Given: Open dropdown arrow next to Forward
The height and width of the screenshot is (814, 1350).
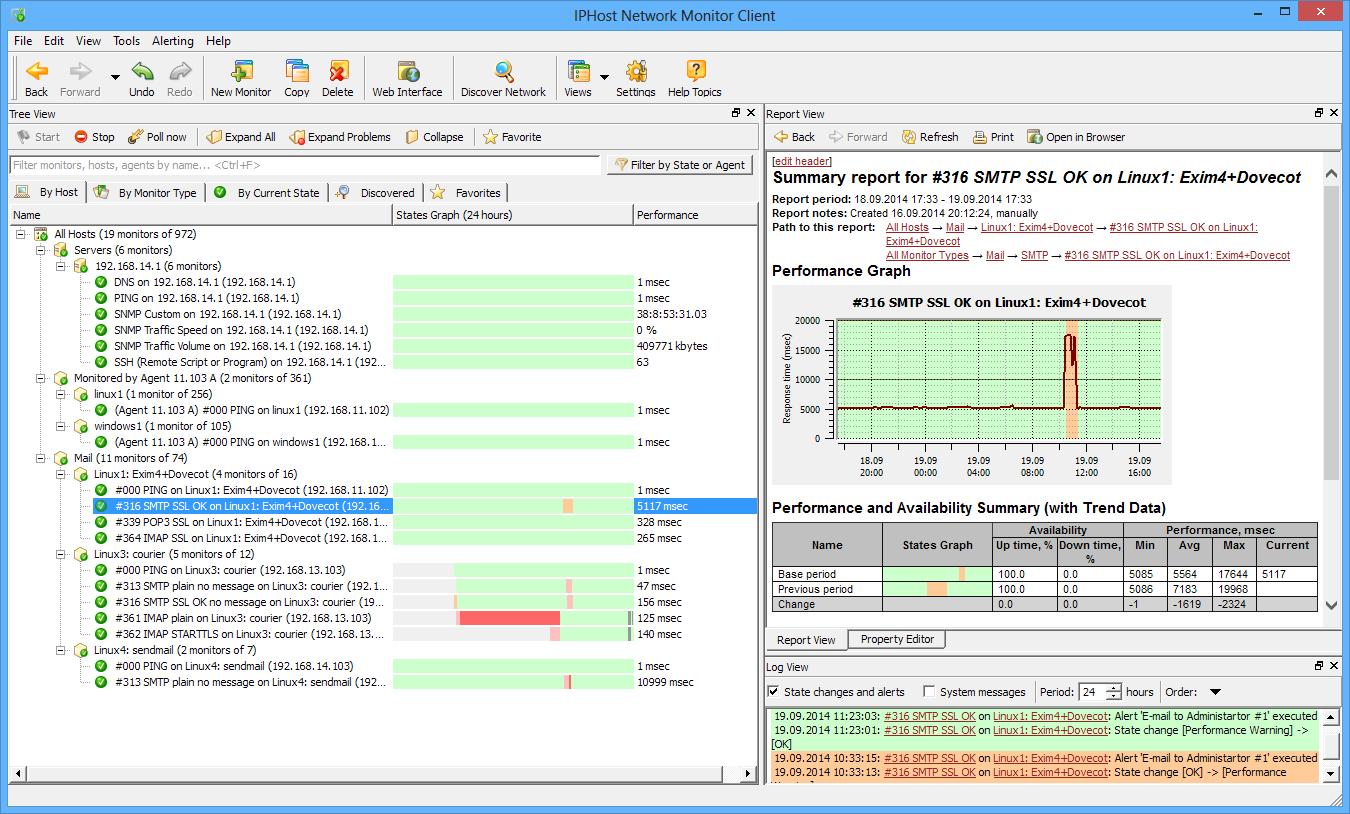Looking at the screenshot, I should point(114,77).
